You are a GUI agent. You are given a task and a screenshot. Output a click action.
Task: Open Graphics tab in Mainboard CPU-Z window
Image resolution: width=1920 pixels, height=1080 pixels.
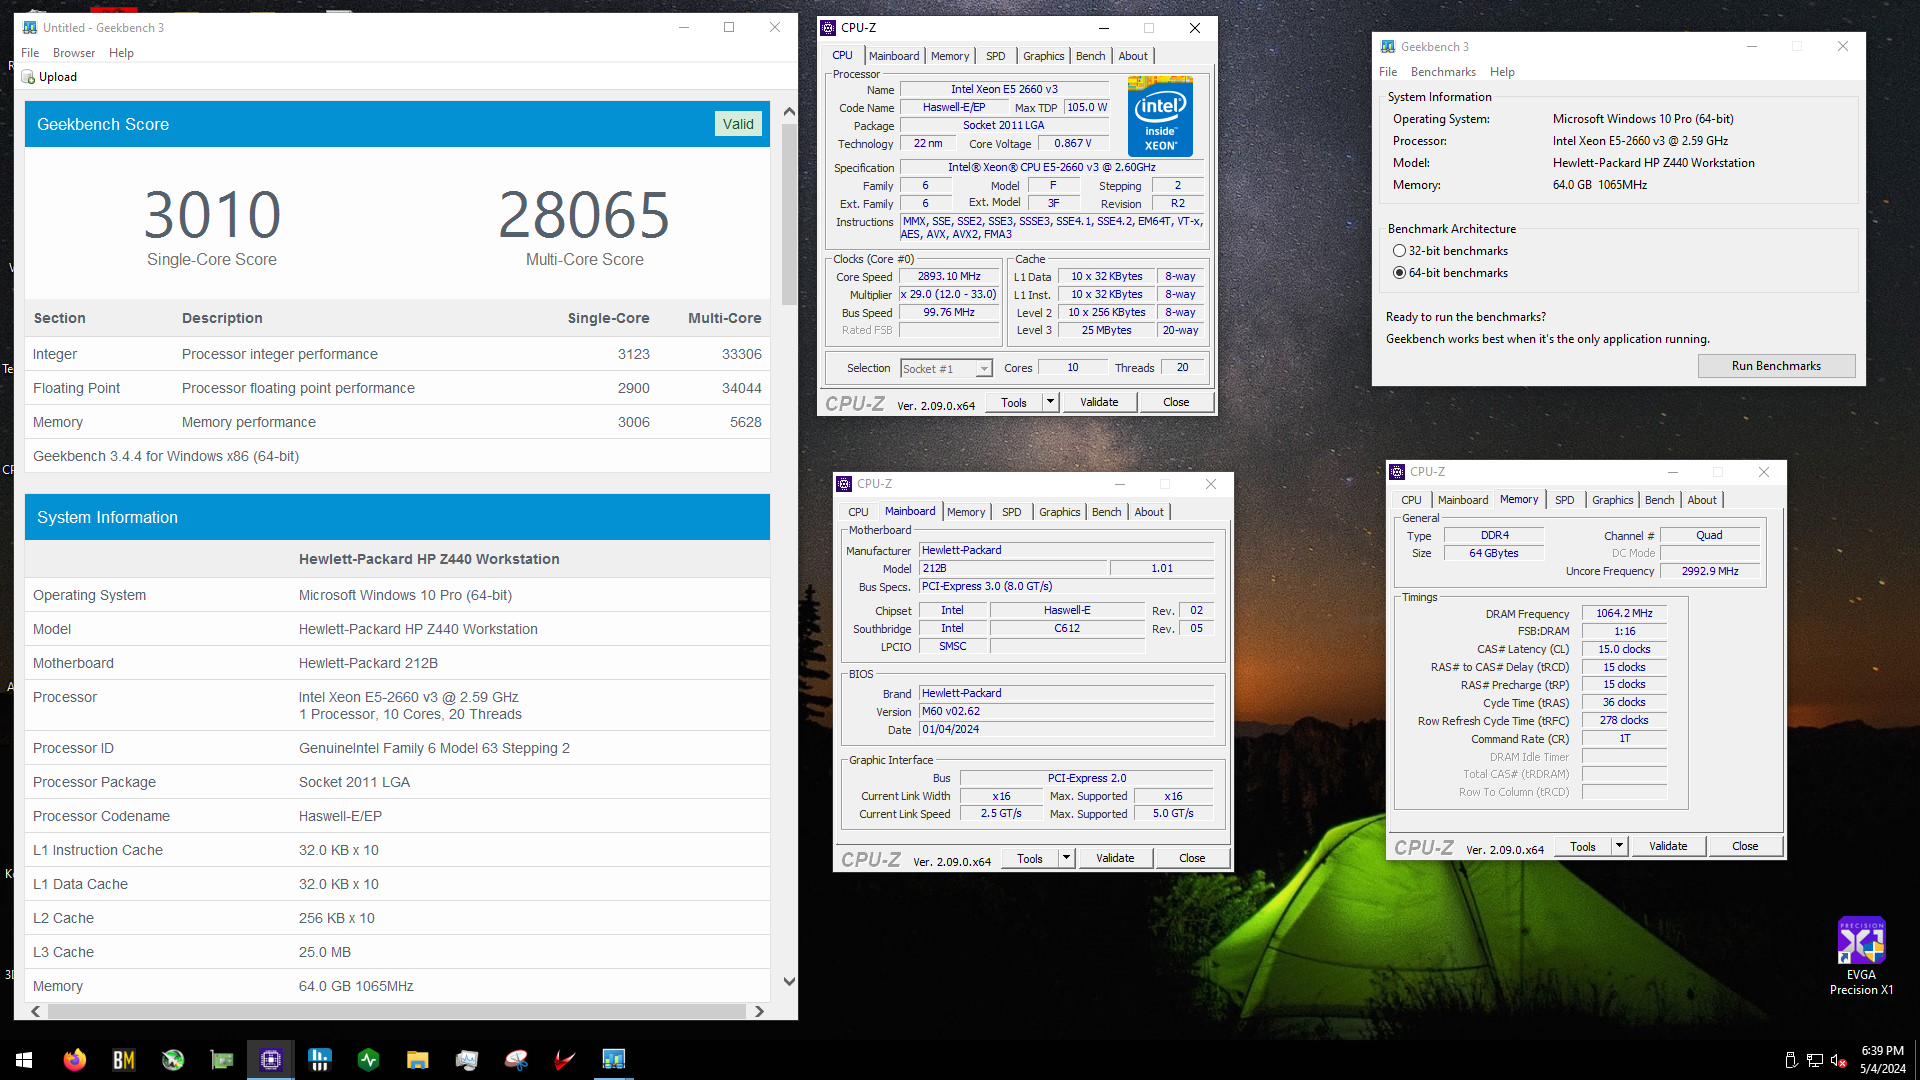(x=1060, y=512)
